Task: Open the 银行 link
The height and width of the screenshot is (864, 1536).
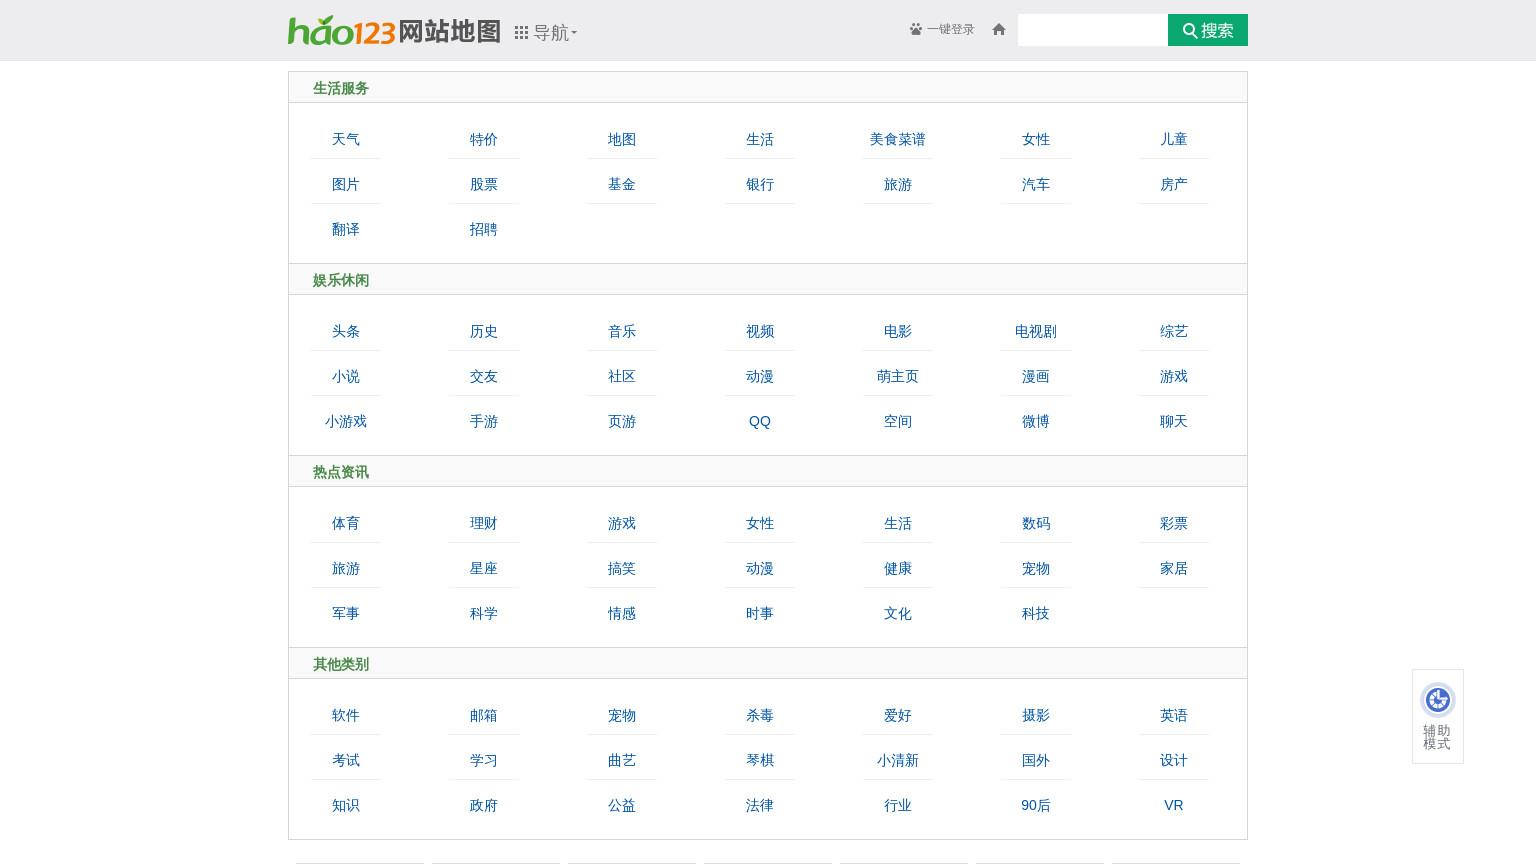Action: coord(760,184)
